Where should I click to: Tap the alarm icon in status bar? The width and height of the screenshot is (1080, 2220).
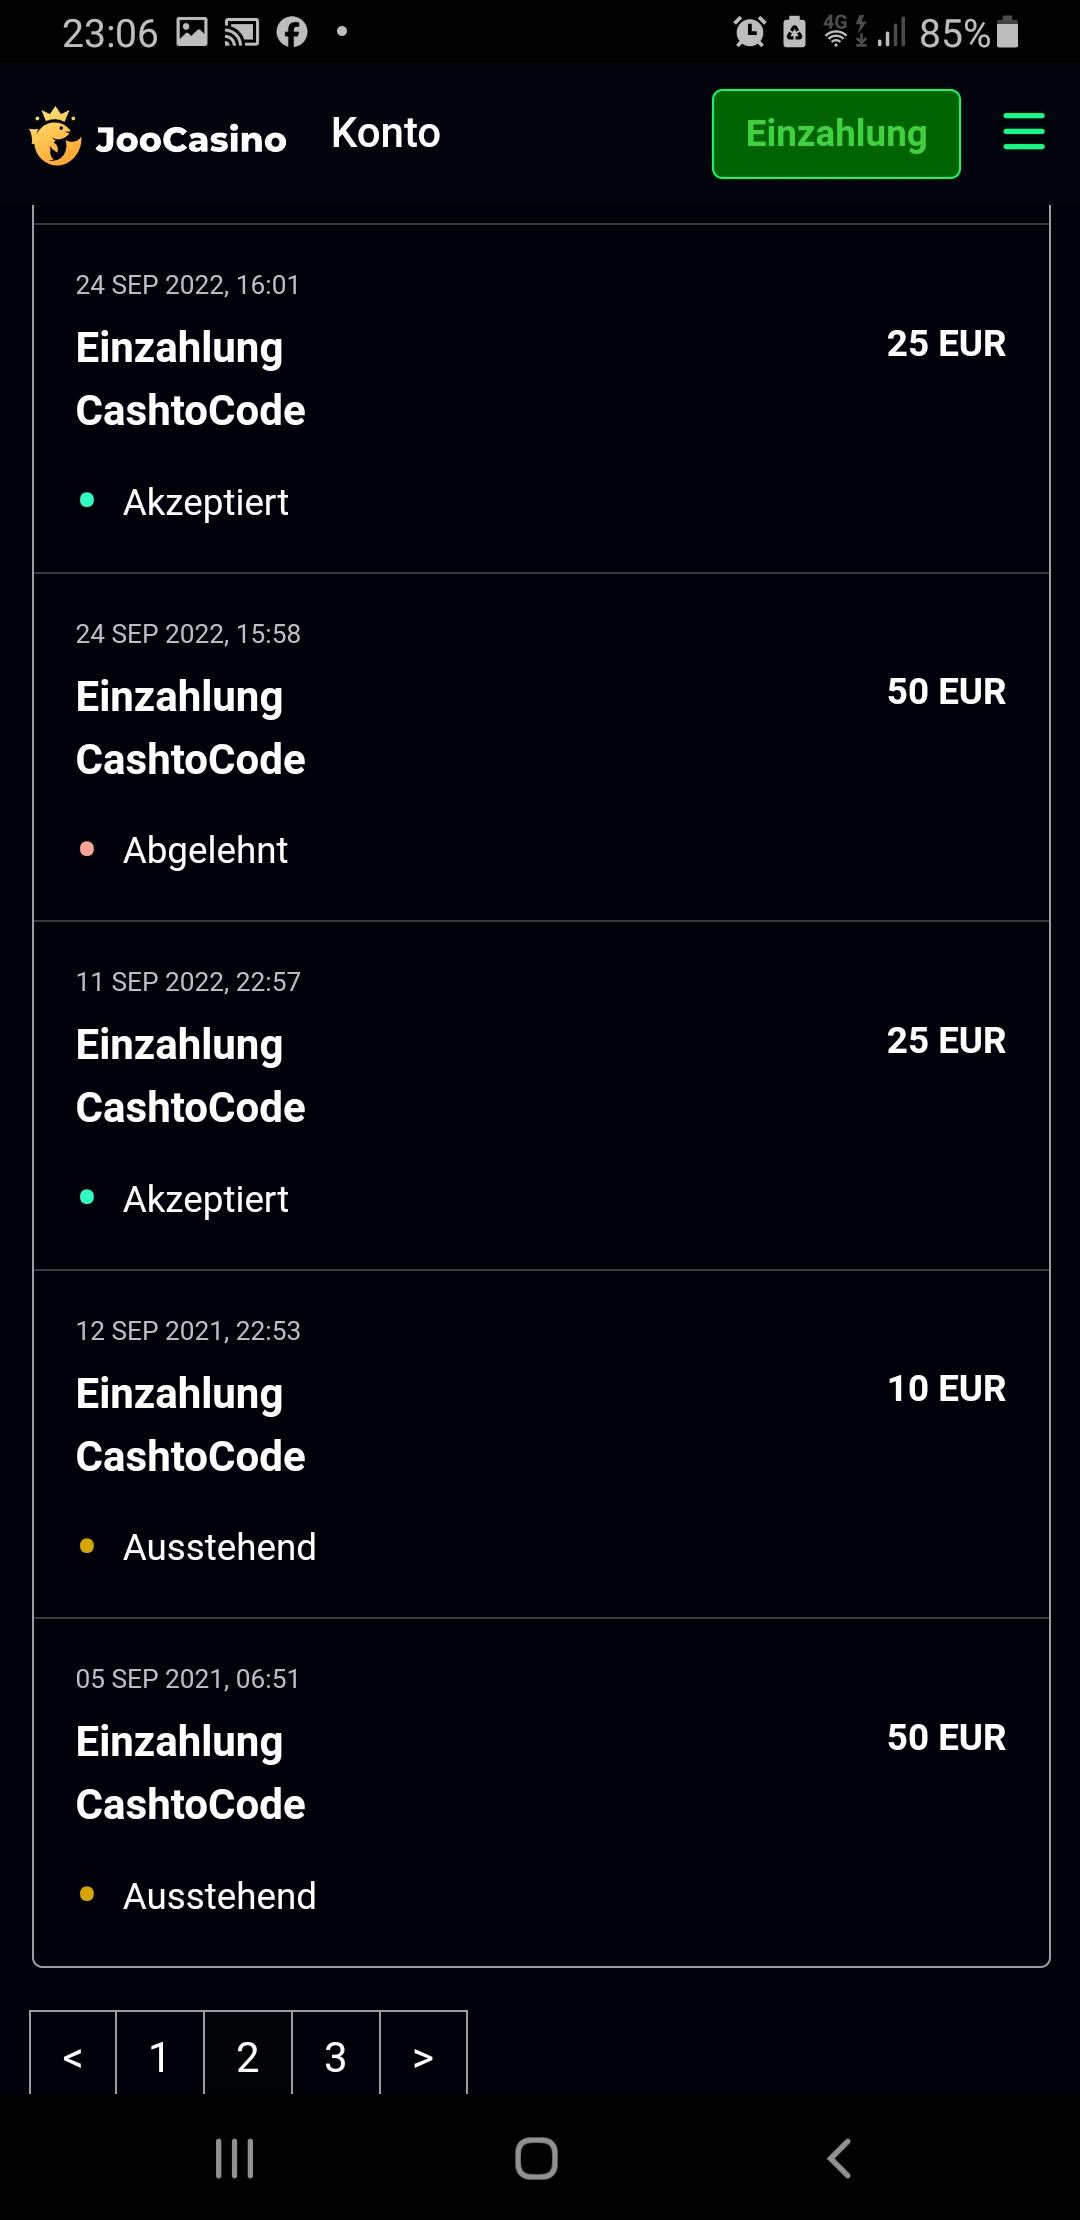click(750, 33)
